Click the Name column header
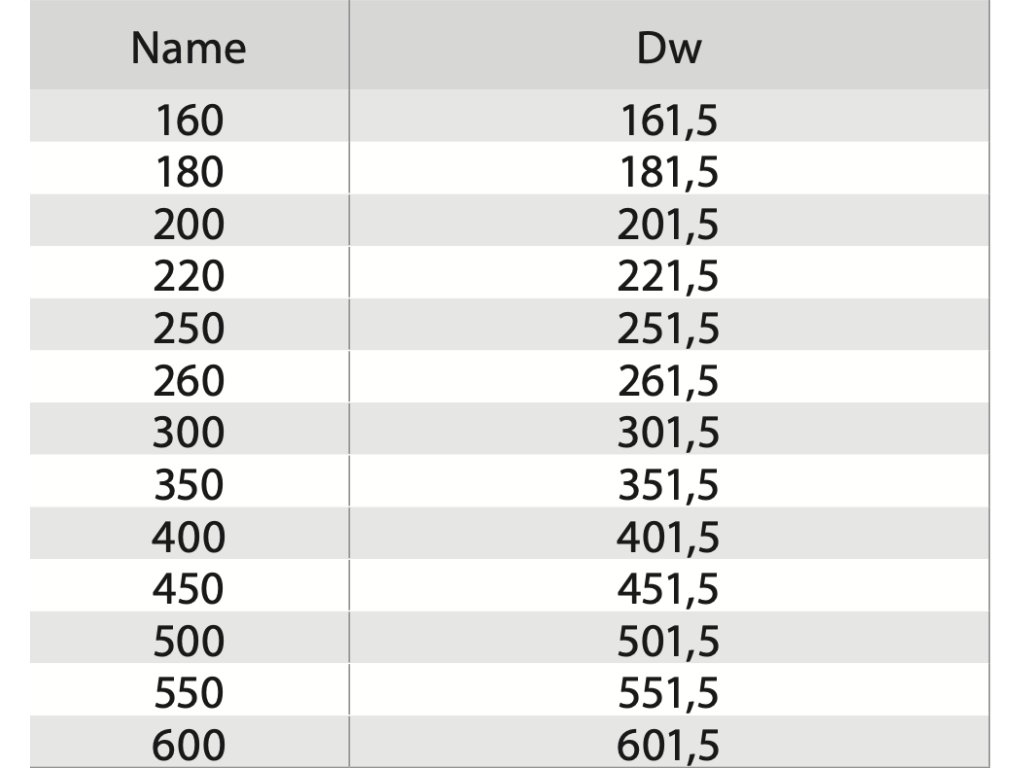Image resolution: width=1024 pixels, height=768 pixels. tap(189, 48)
